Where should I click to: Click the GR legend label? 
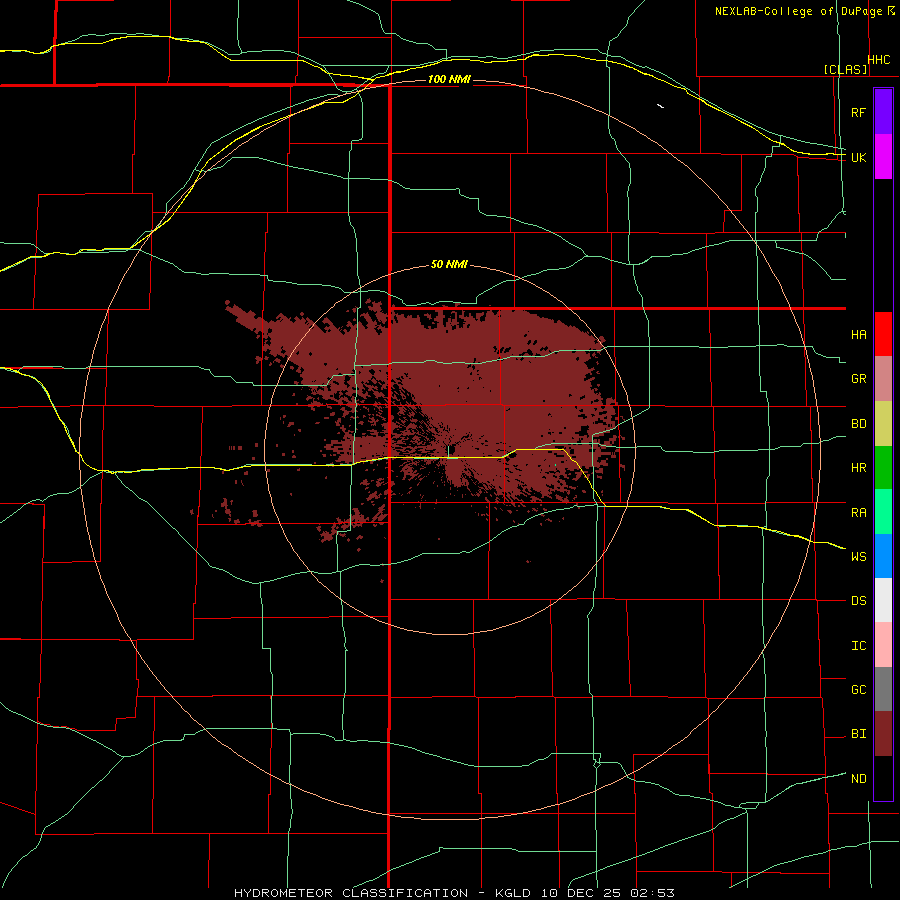tap(858, 379)
